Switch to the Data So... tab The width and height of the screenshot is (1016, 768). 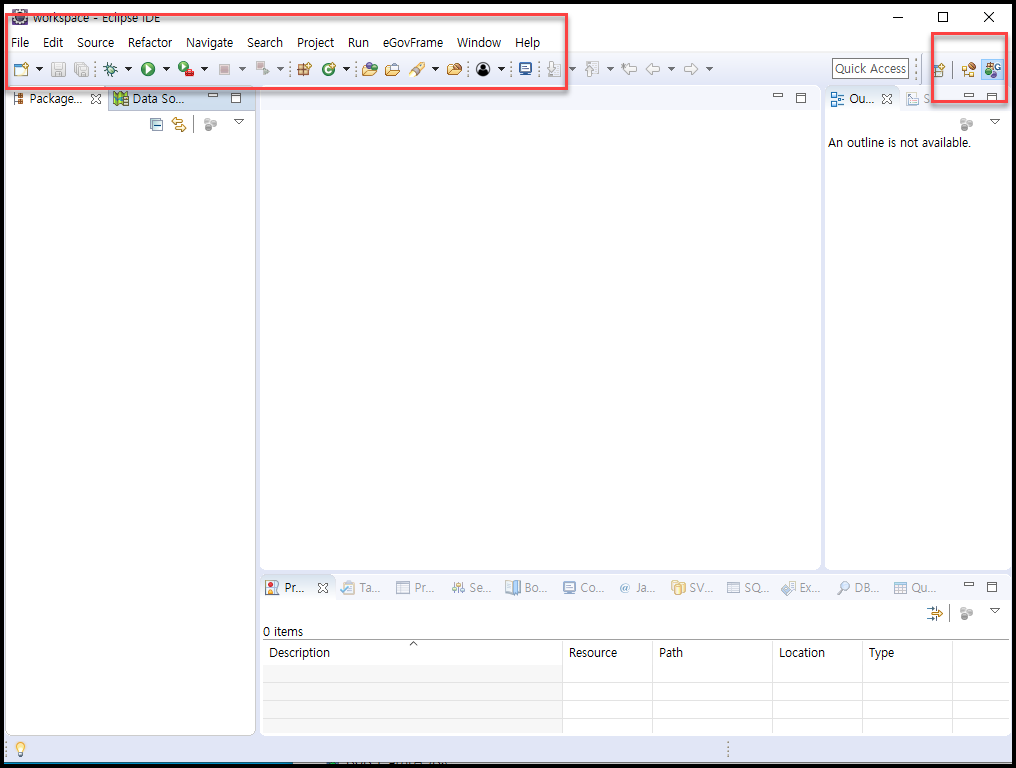[x=149, y=99]
